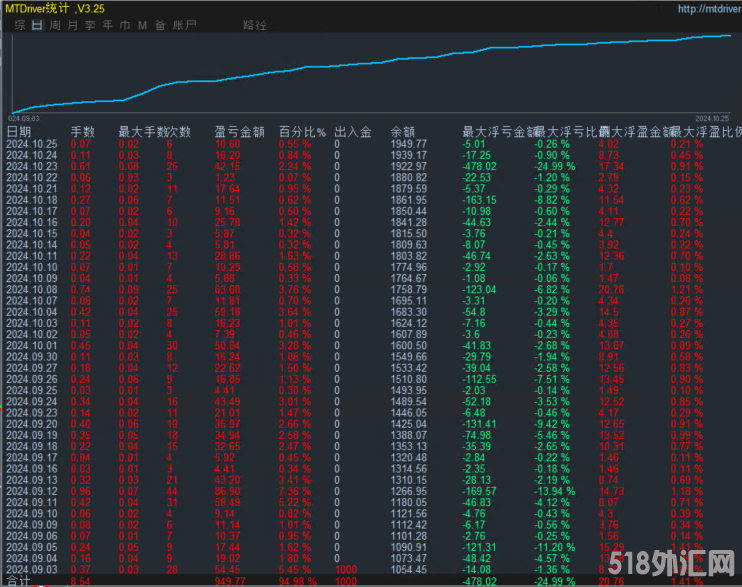Click the 百分比% column header
Screen dimensions: 742x587
pyautogui.click(x=302, y=131)
